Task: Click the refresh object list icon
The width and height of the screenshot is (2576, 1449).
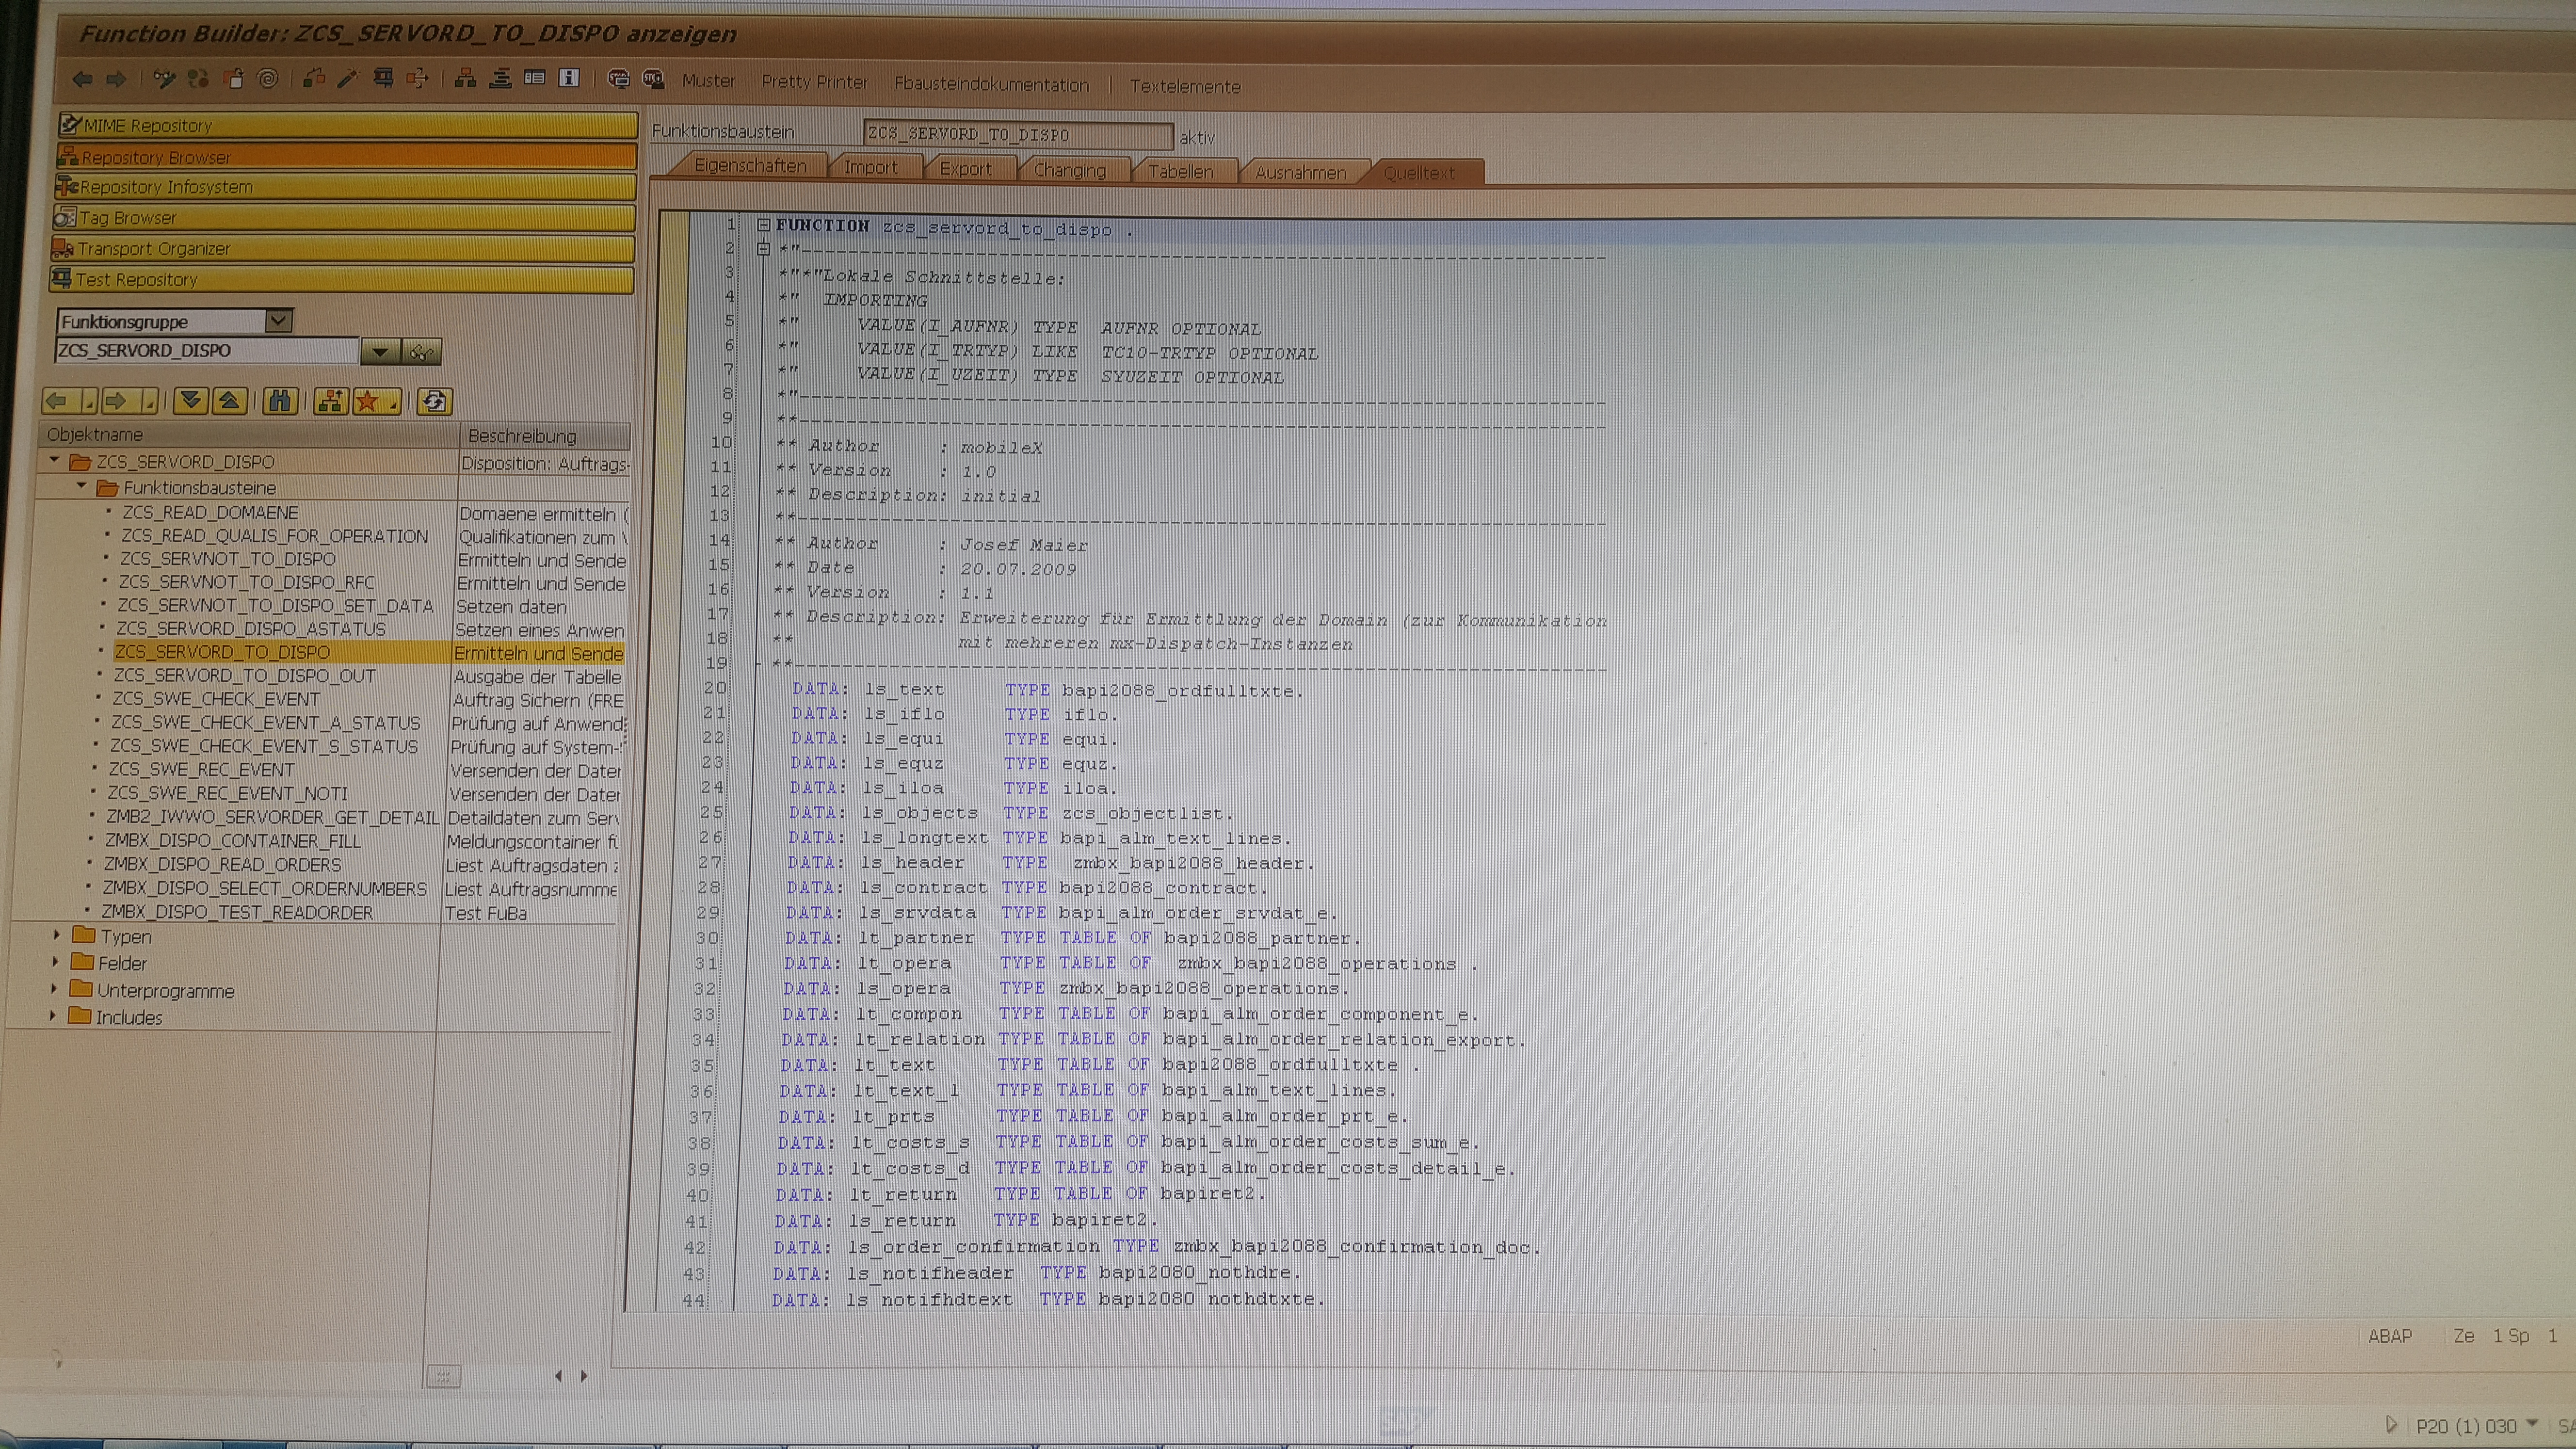Action: point(434,402)
